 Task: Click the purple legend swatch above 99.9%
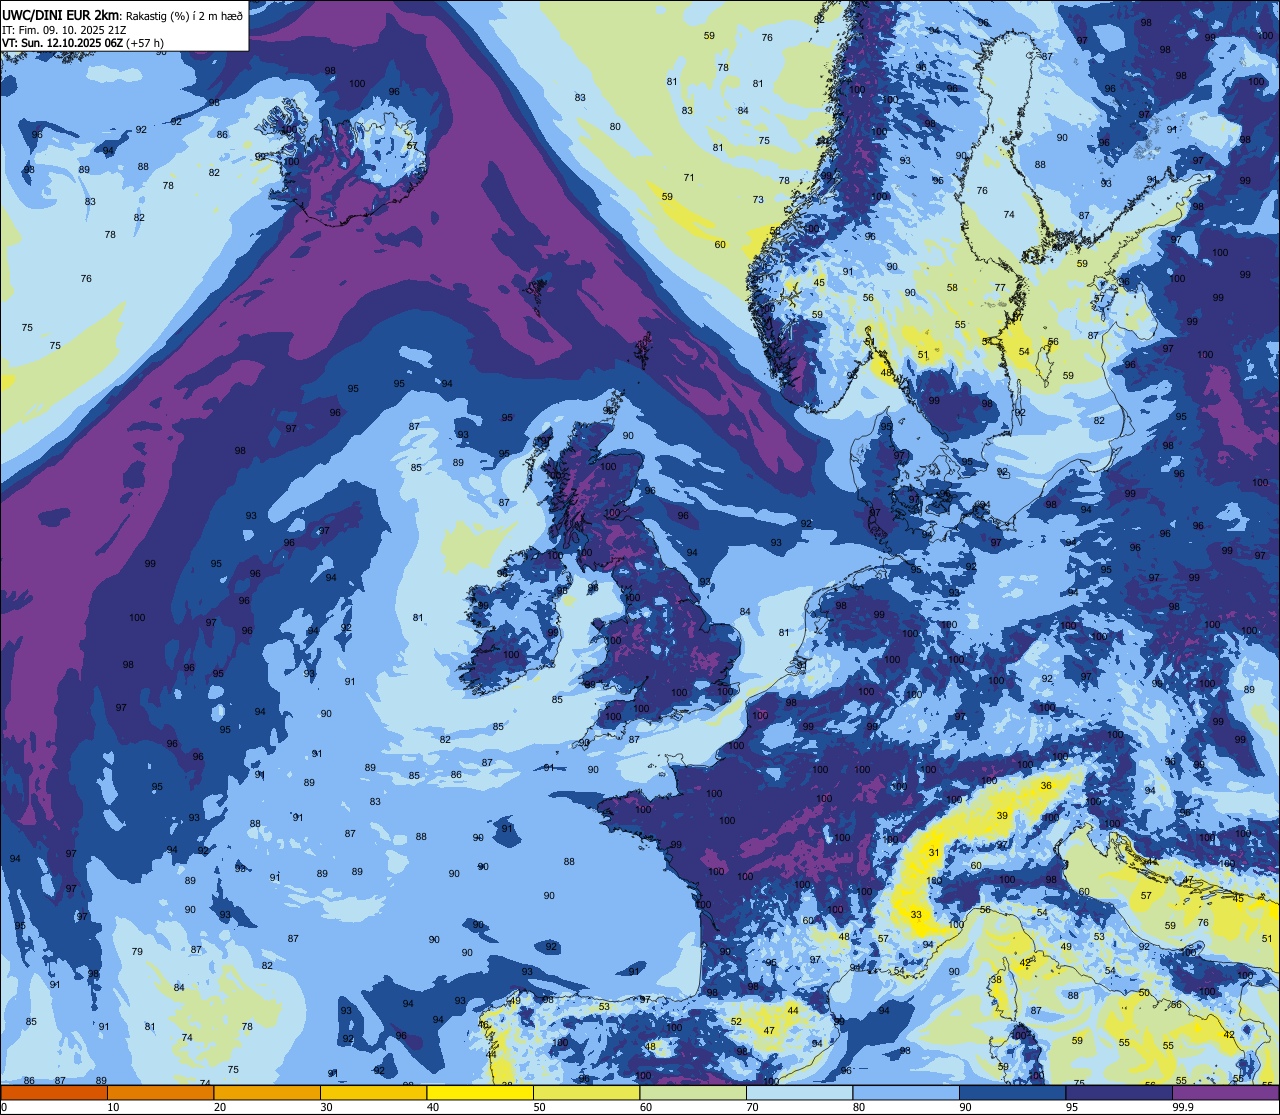1226,1092
